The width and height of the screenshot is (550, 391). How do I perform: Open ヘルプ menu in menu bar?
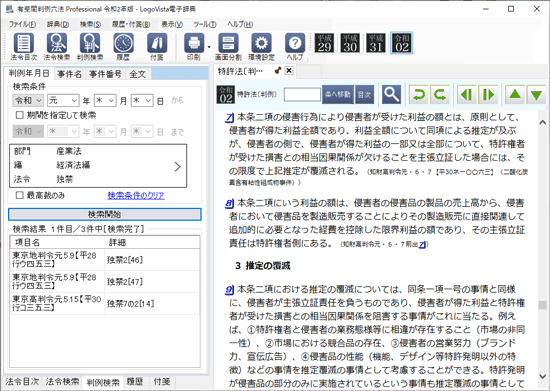(240, 24)
